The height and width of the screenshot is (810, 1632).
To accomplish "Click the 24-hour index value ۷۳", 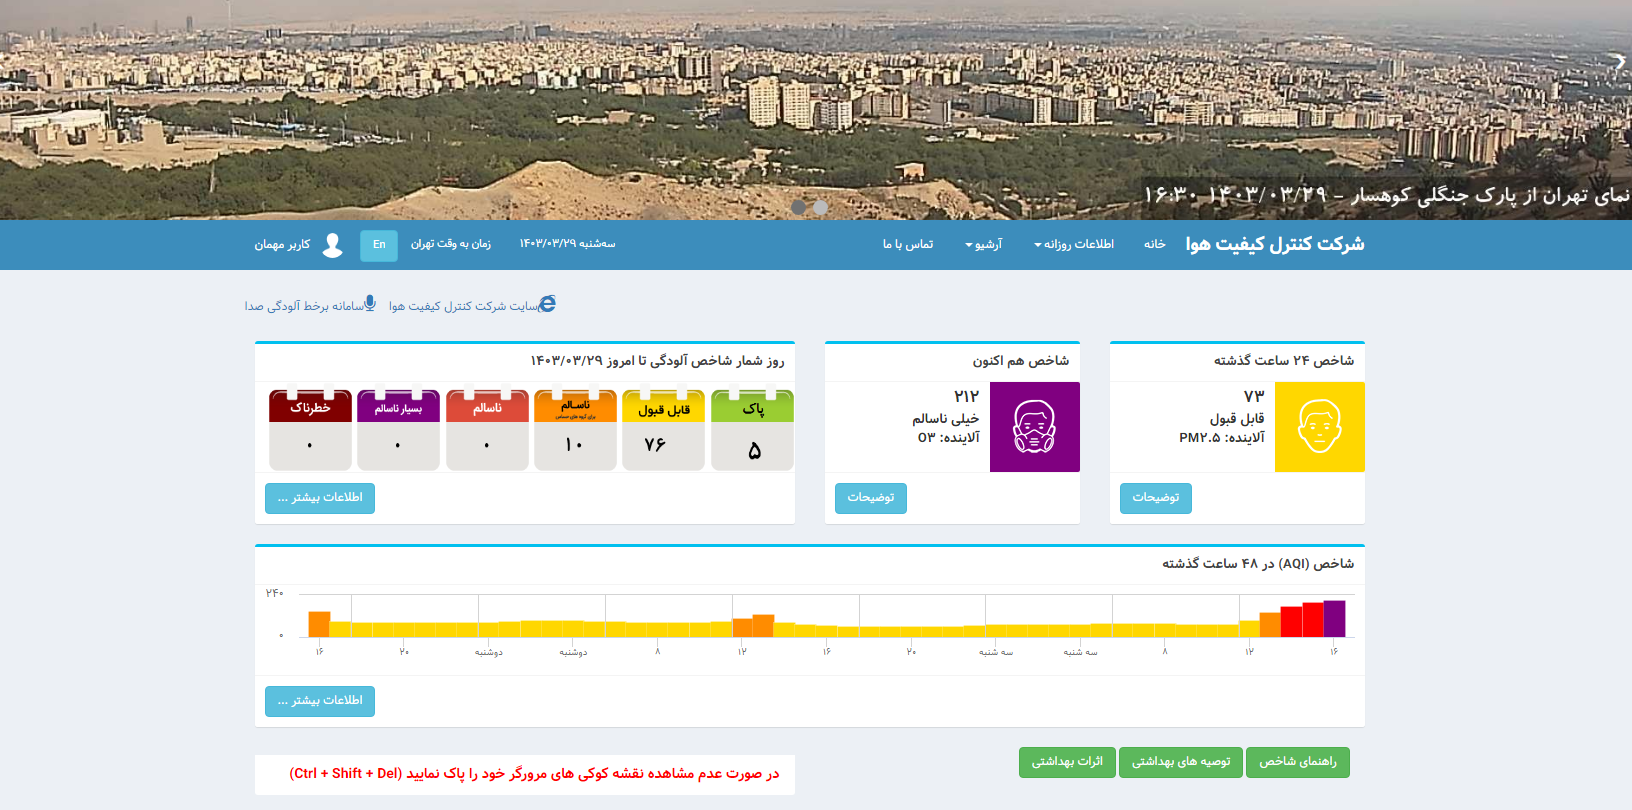I will click(x=1254, y=396).
